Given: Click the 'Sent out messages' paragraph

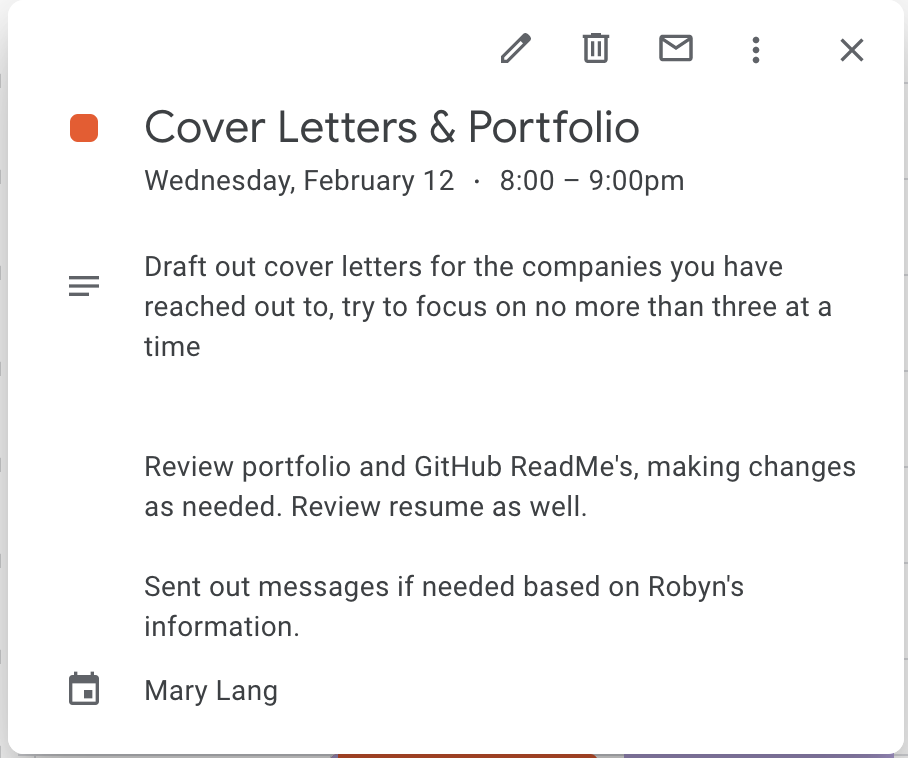Looking at the screenshot, I should point(444,606).
